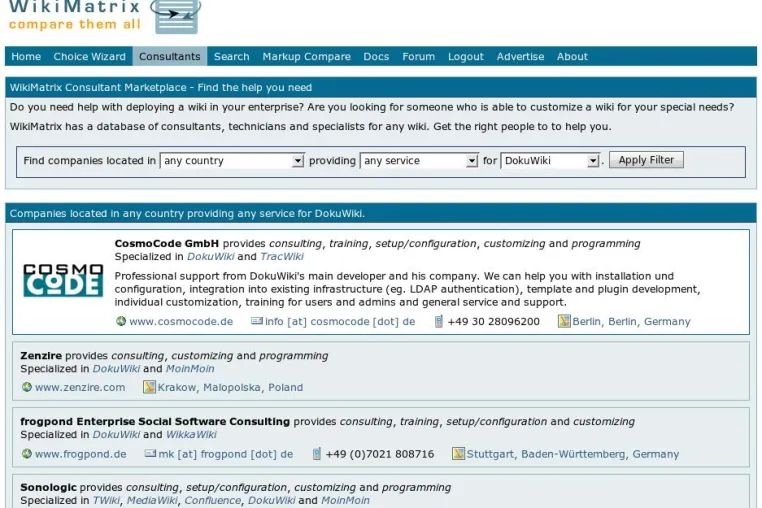Open Markup Compare in navigation bar
762x508 pixels.
coord(307,56)
